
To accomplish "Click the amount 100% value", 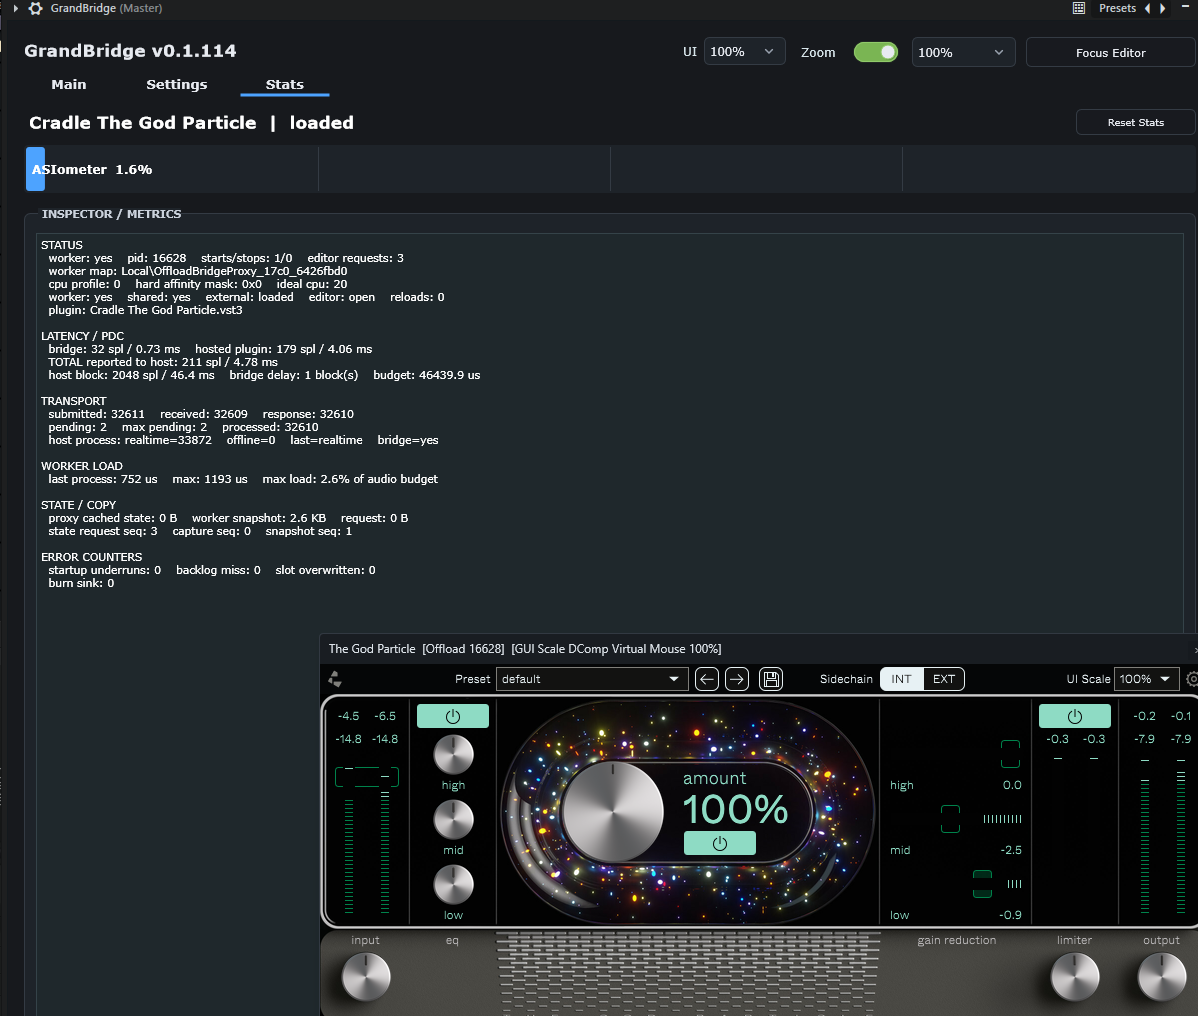I will (735, 809).
